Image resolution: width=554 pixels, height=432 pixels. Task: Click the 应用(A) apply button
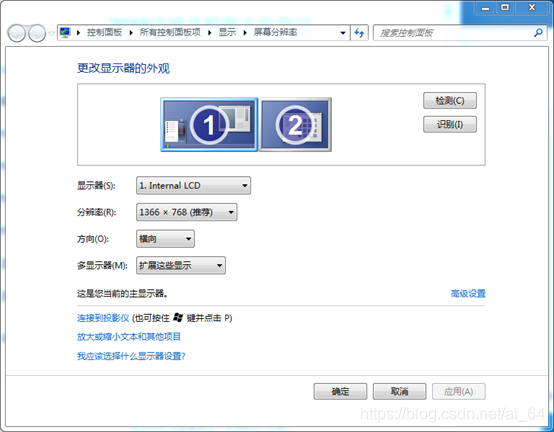(x=459, y=391)
